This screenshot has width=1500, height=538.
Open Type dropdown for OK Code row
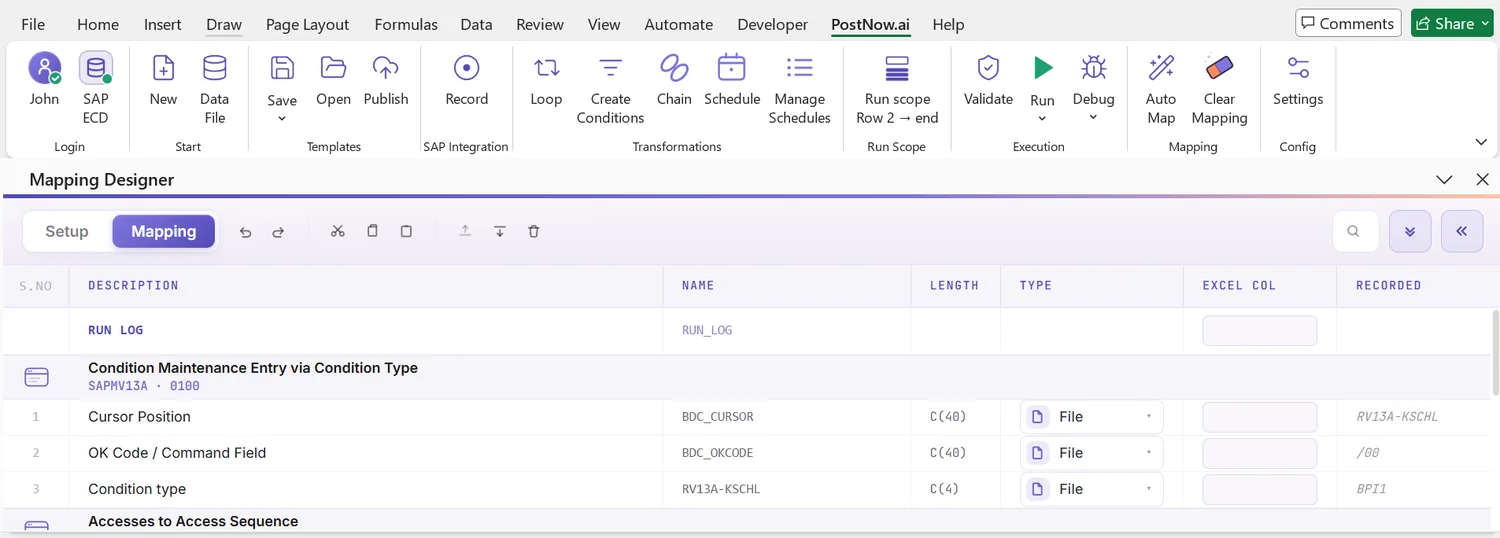pyautogui.click(x=1092, y=453)
